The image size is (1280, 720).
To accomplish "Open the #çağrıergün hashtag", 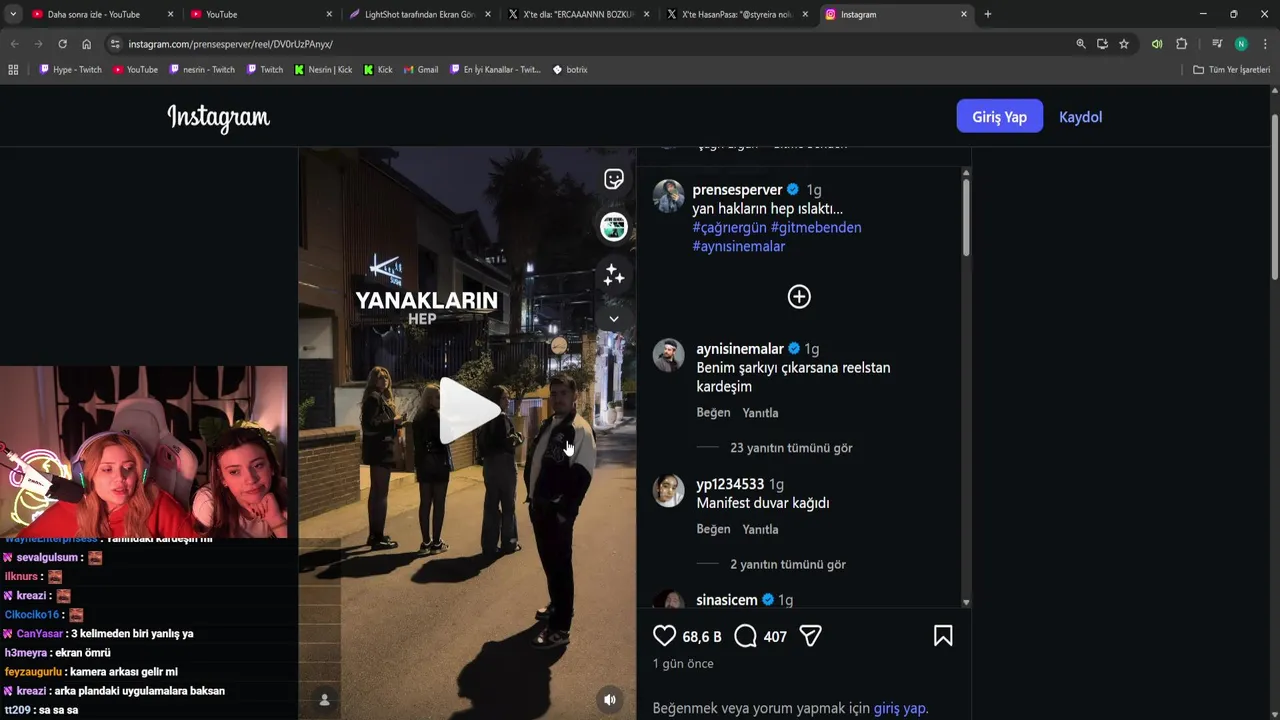I will pos(729,227).
